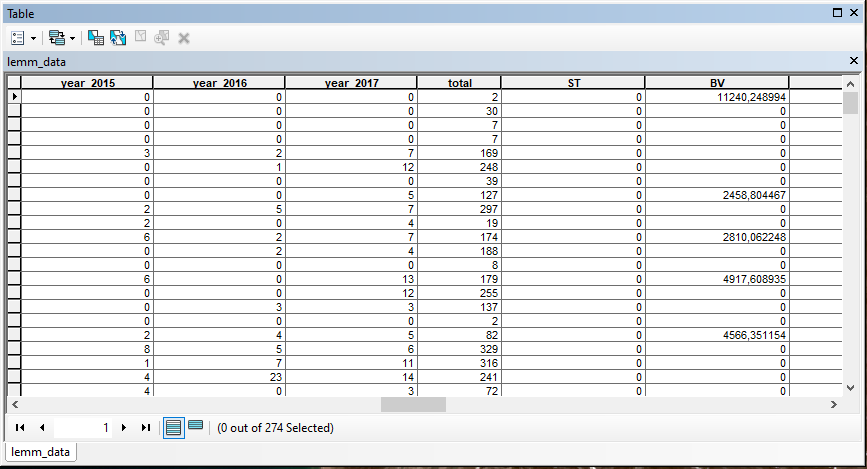This screenshot has height=469, width=867.
Task: Go to the first record
Action: point(20,428)
